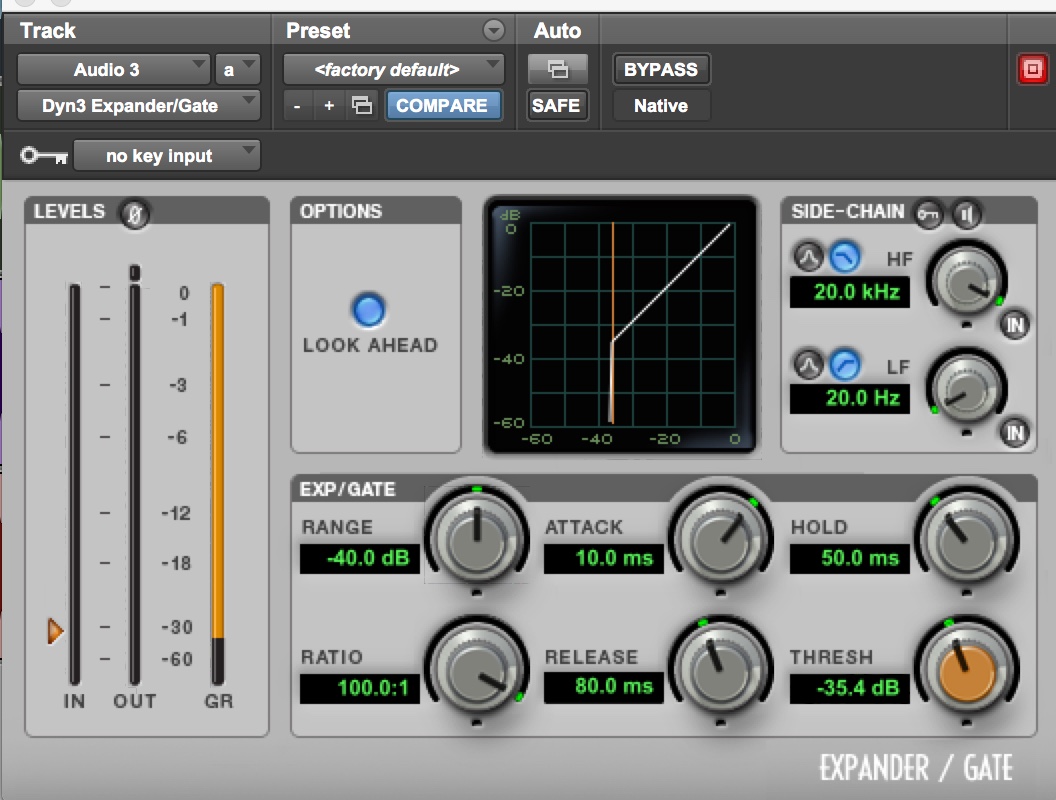The width and height of the screenshot is (1056, 800).
Task: Expand the no key input dropdown
Action: [x=167, y=156]
